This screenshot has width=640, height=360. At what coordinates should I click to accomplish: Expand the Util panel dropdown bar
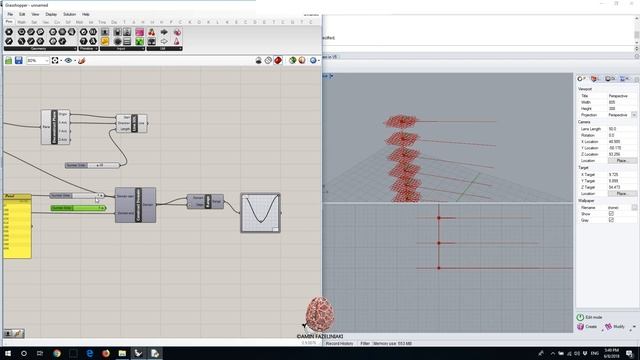[164, 49]
